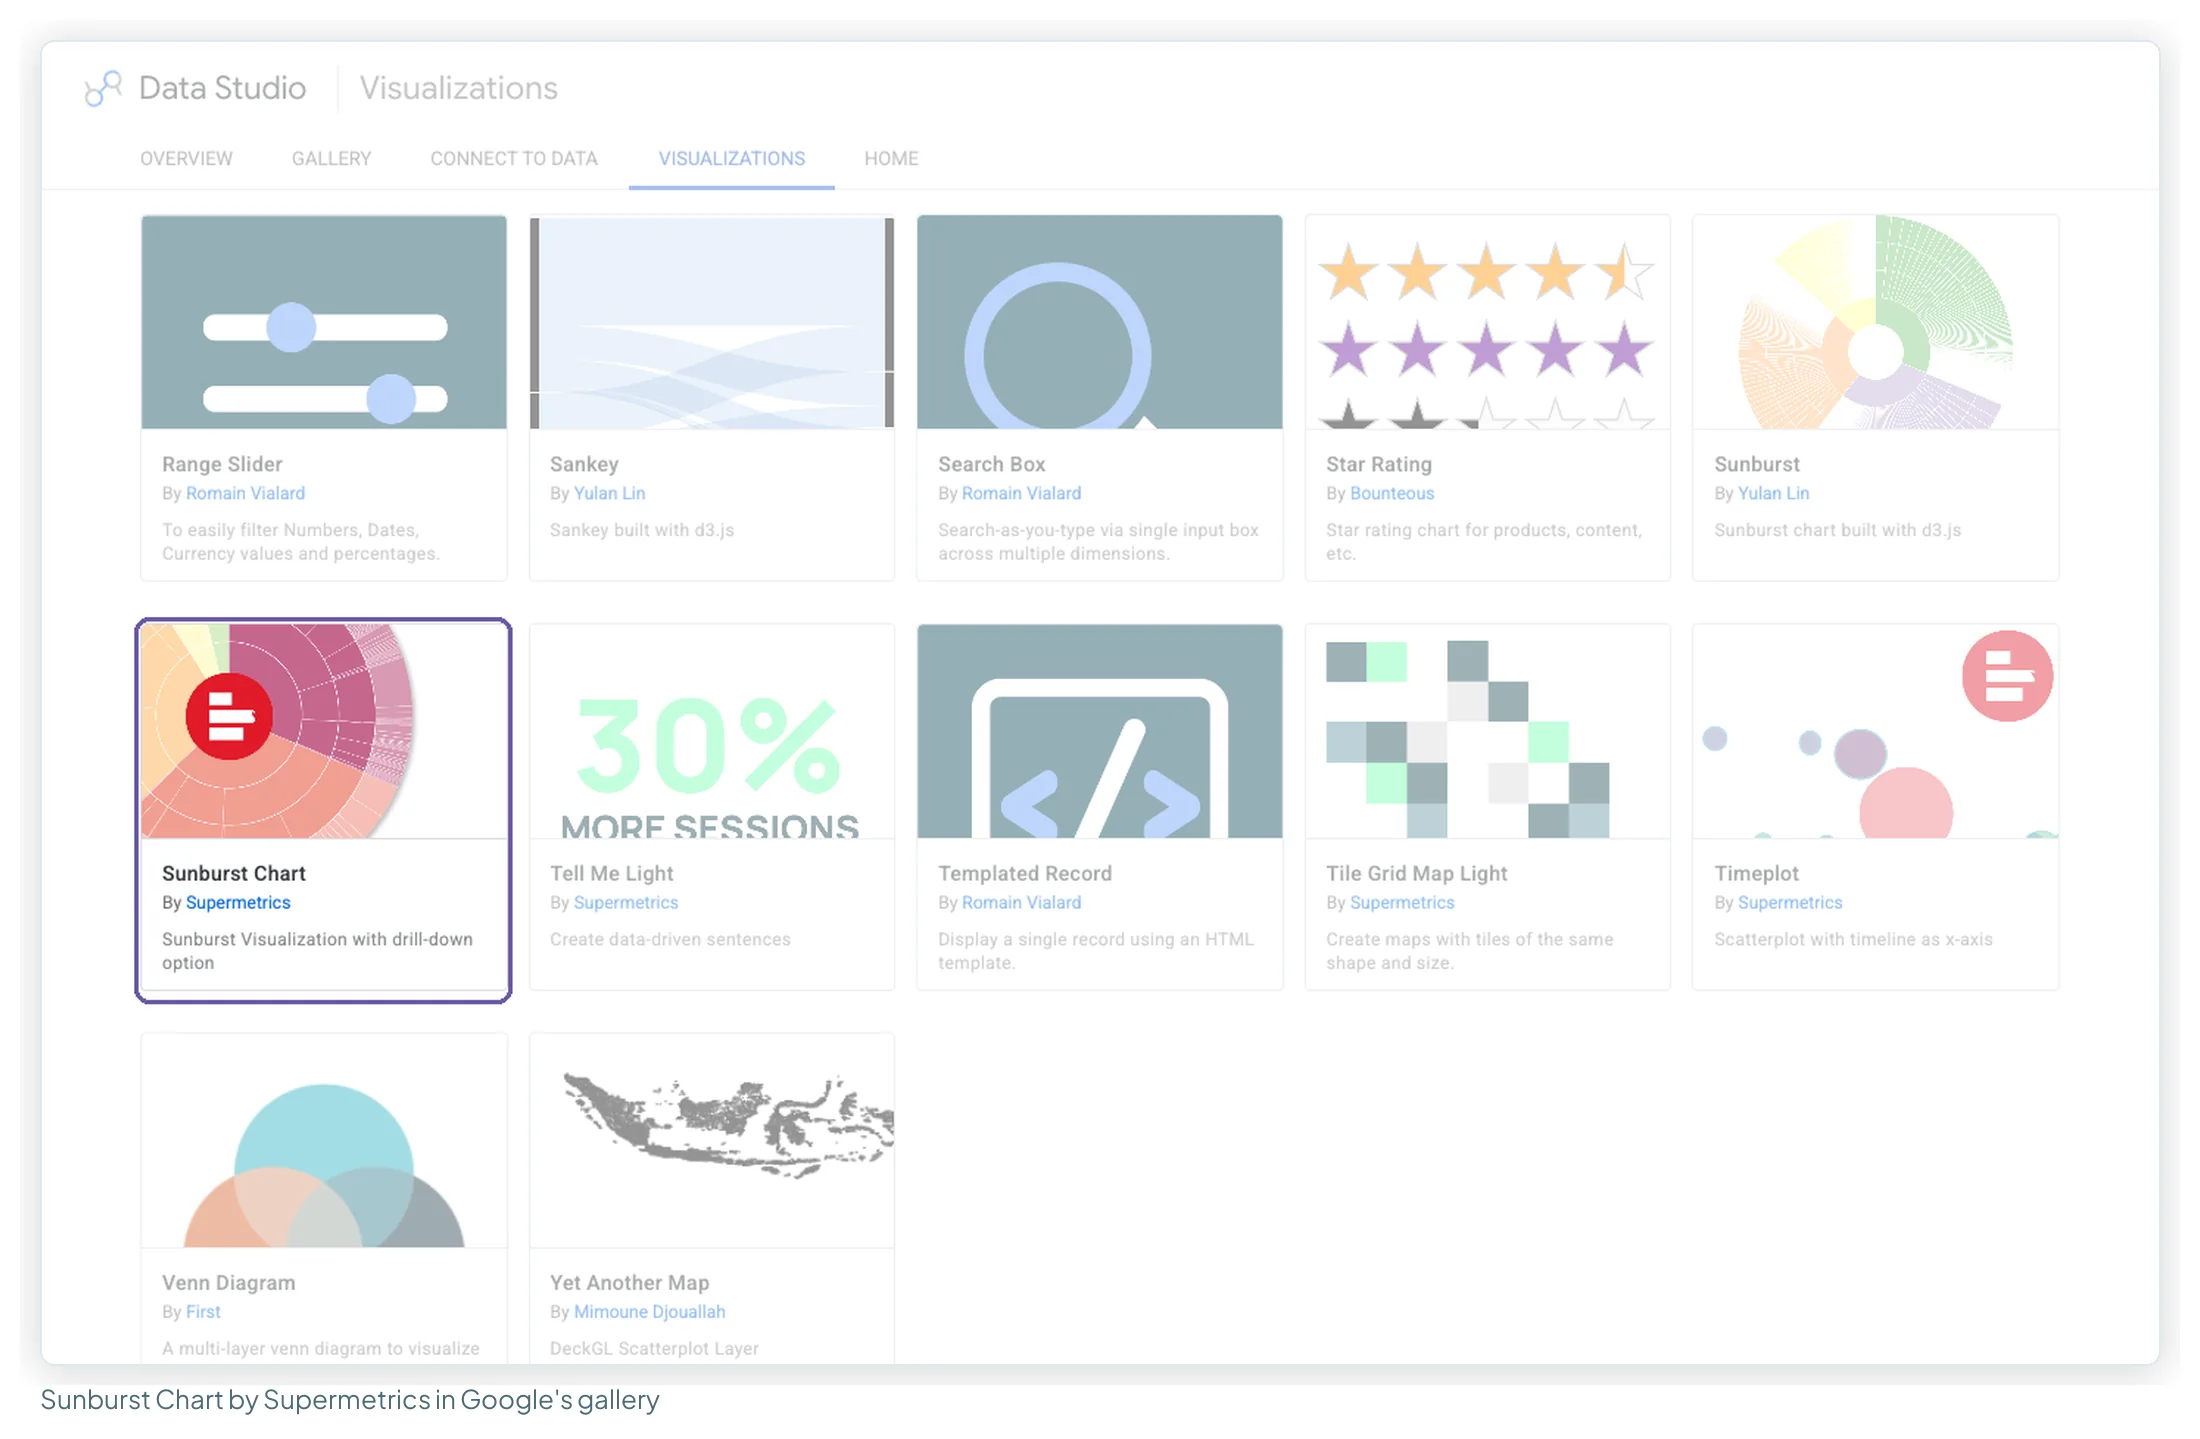Open the Tell Me Light thumbnail
The height and width of the screenshot is (1439, 2200).
click(x=712, y=731)
